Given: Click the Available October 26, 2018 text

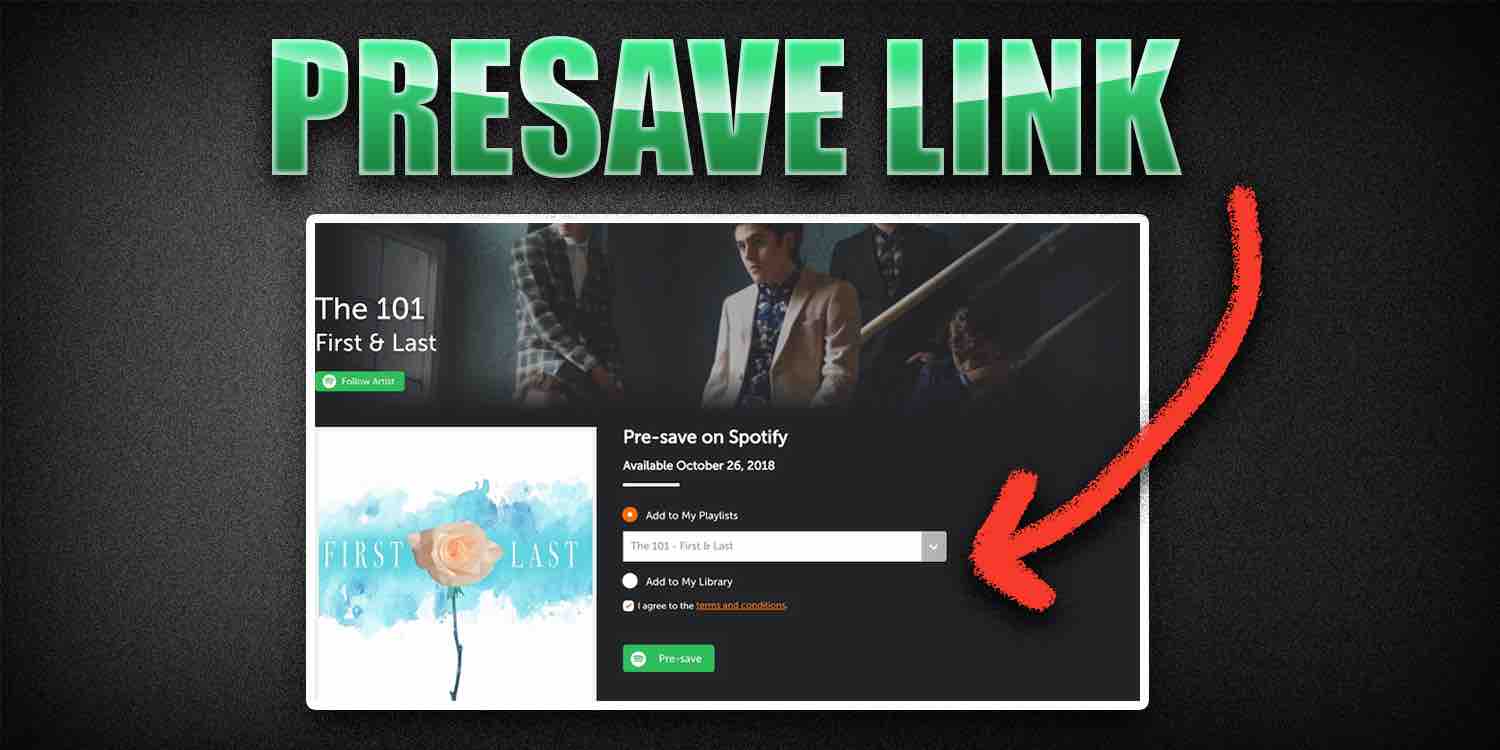Looking at the screenshot, I should click(x=699, y=466).
